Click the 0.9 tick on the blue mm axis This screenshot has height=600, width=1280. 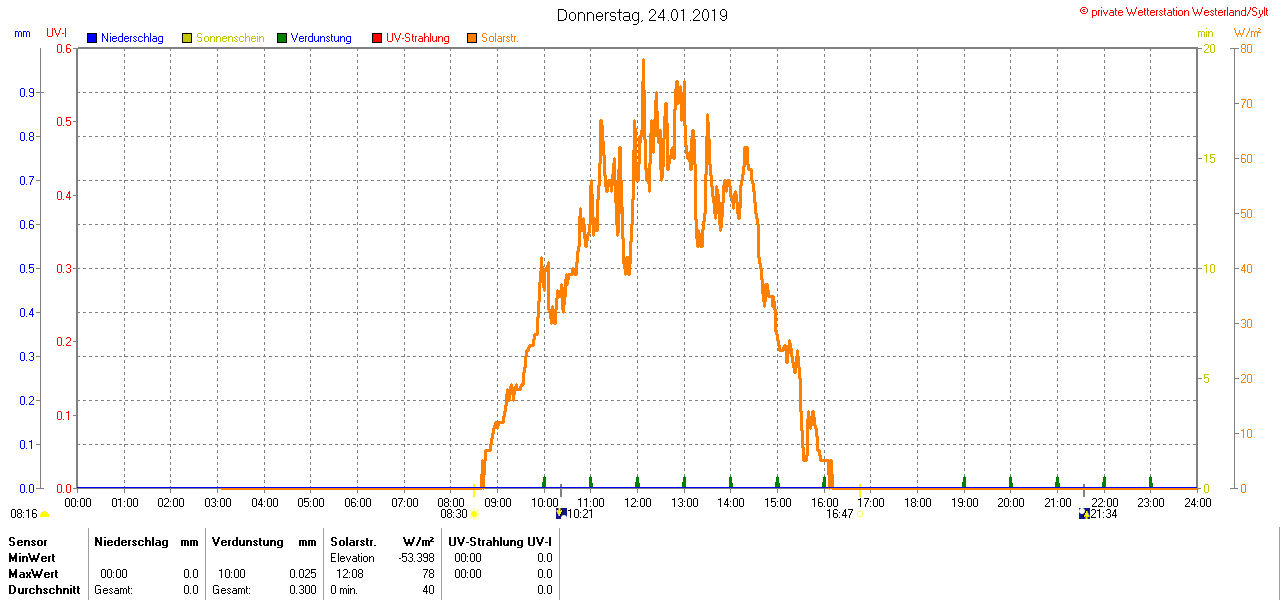[x=27, y=92]
